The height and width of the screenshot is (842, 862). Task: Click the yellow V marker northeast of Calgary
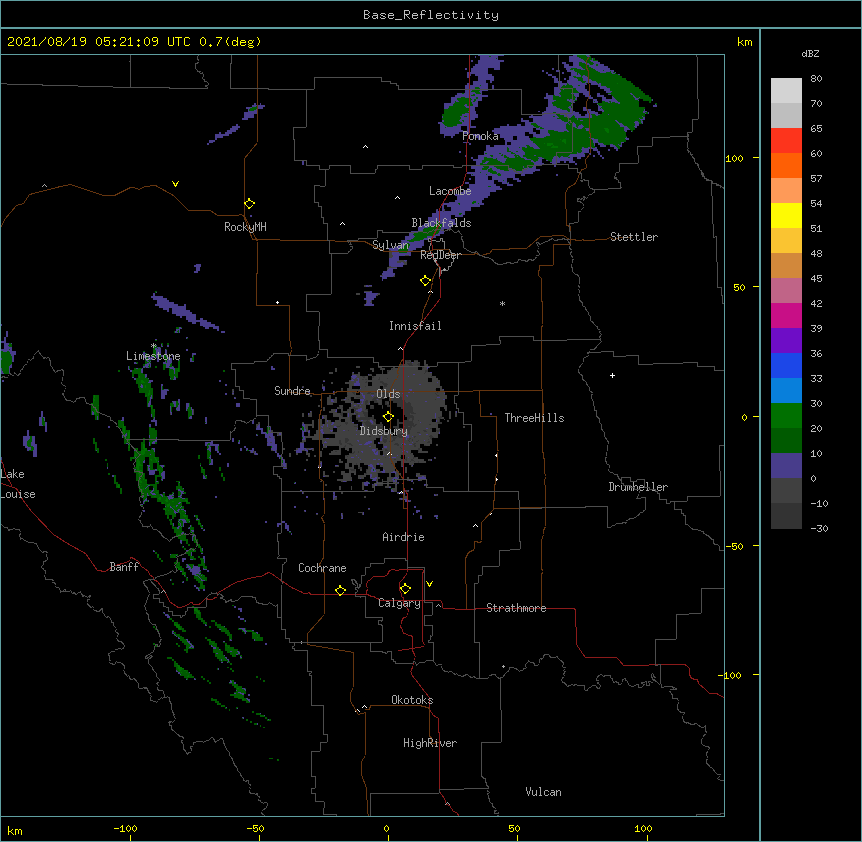tap(429, 584)
